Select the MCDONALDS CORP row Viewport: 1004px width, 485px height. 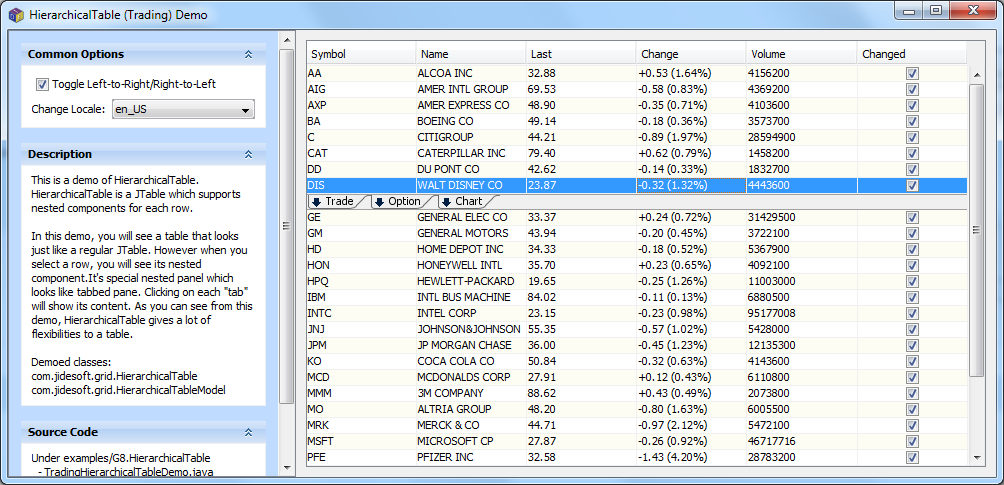point(636,377)
